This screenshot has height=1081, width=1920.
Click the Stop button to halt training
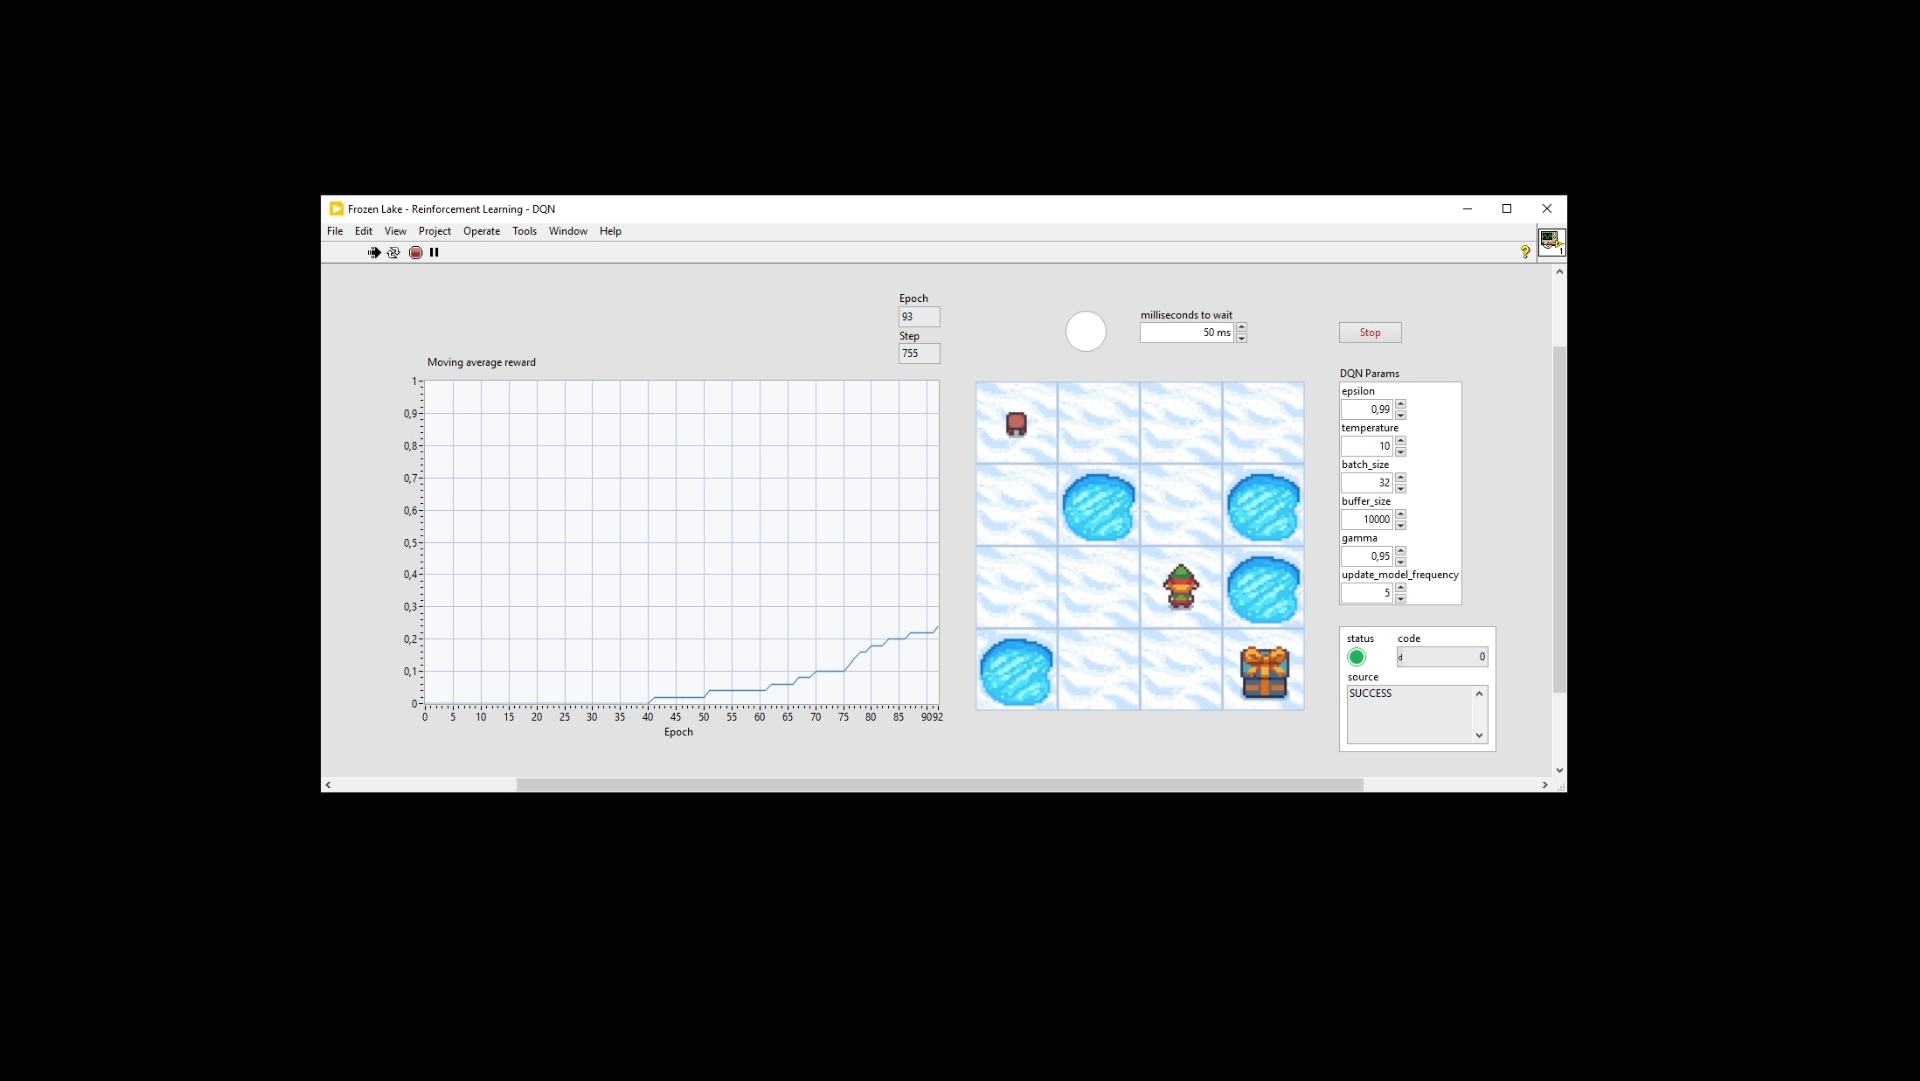pyautogui.click(x=1370, y=332)
